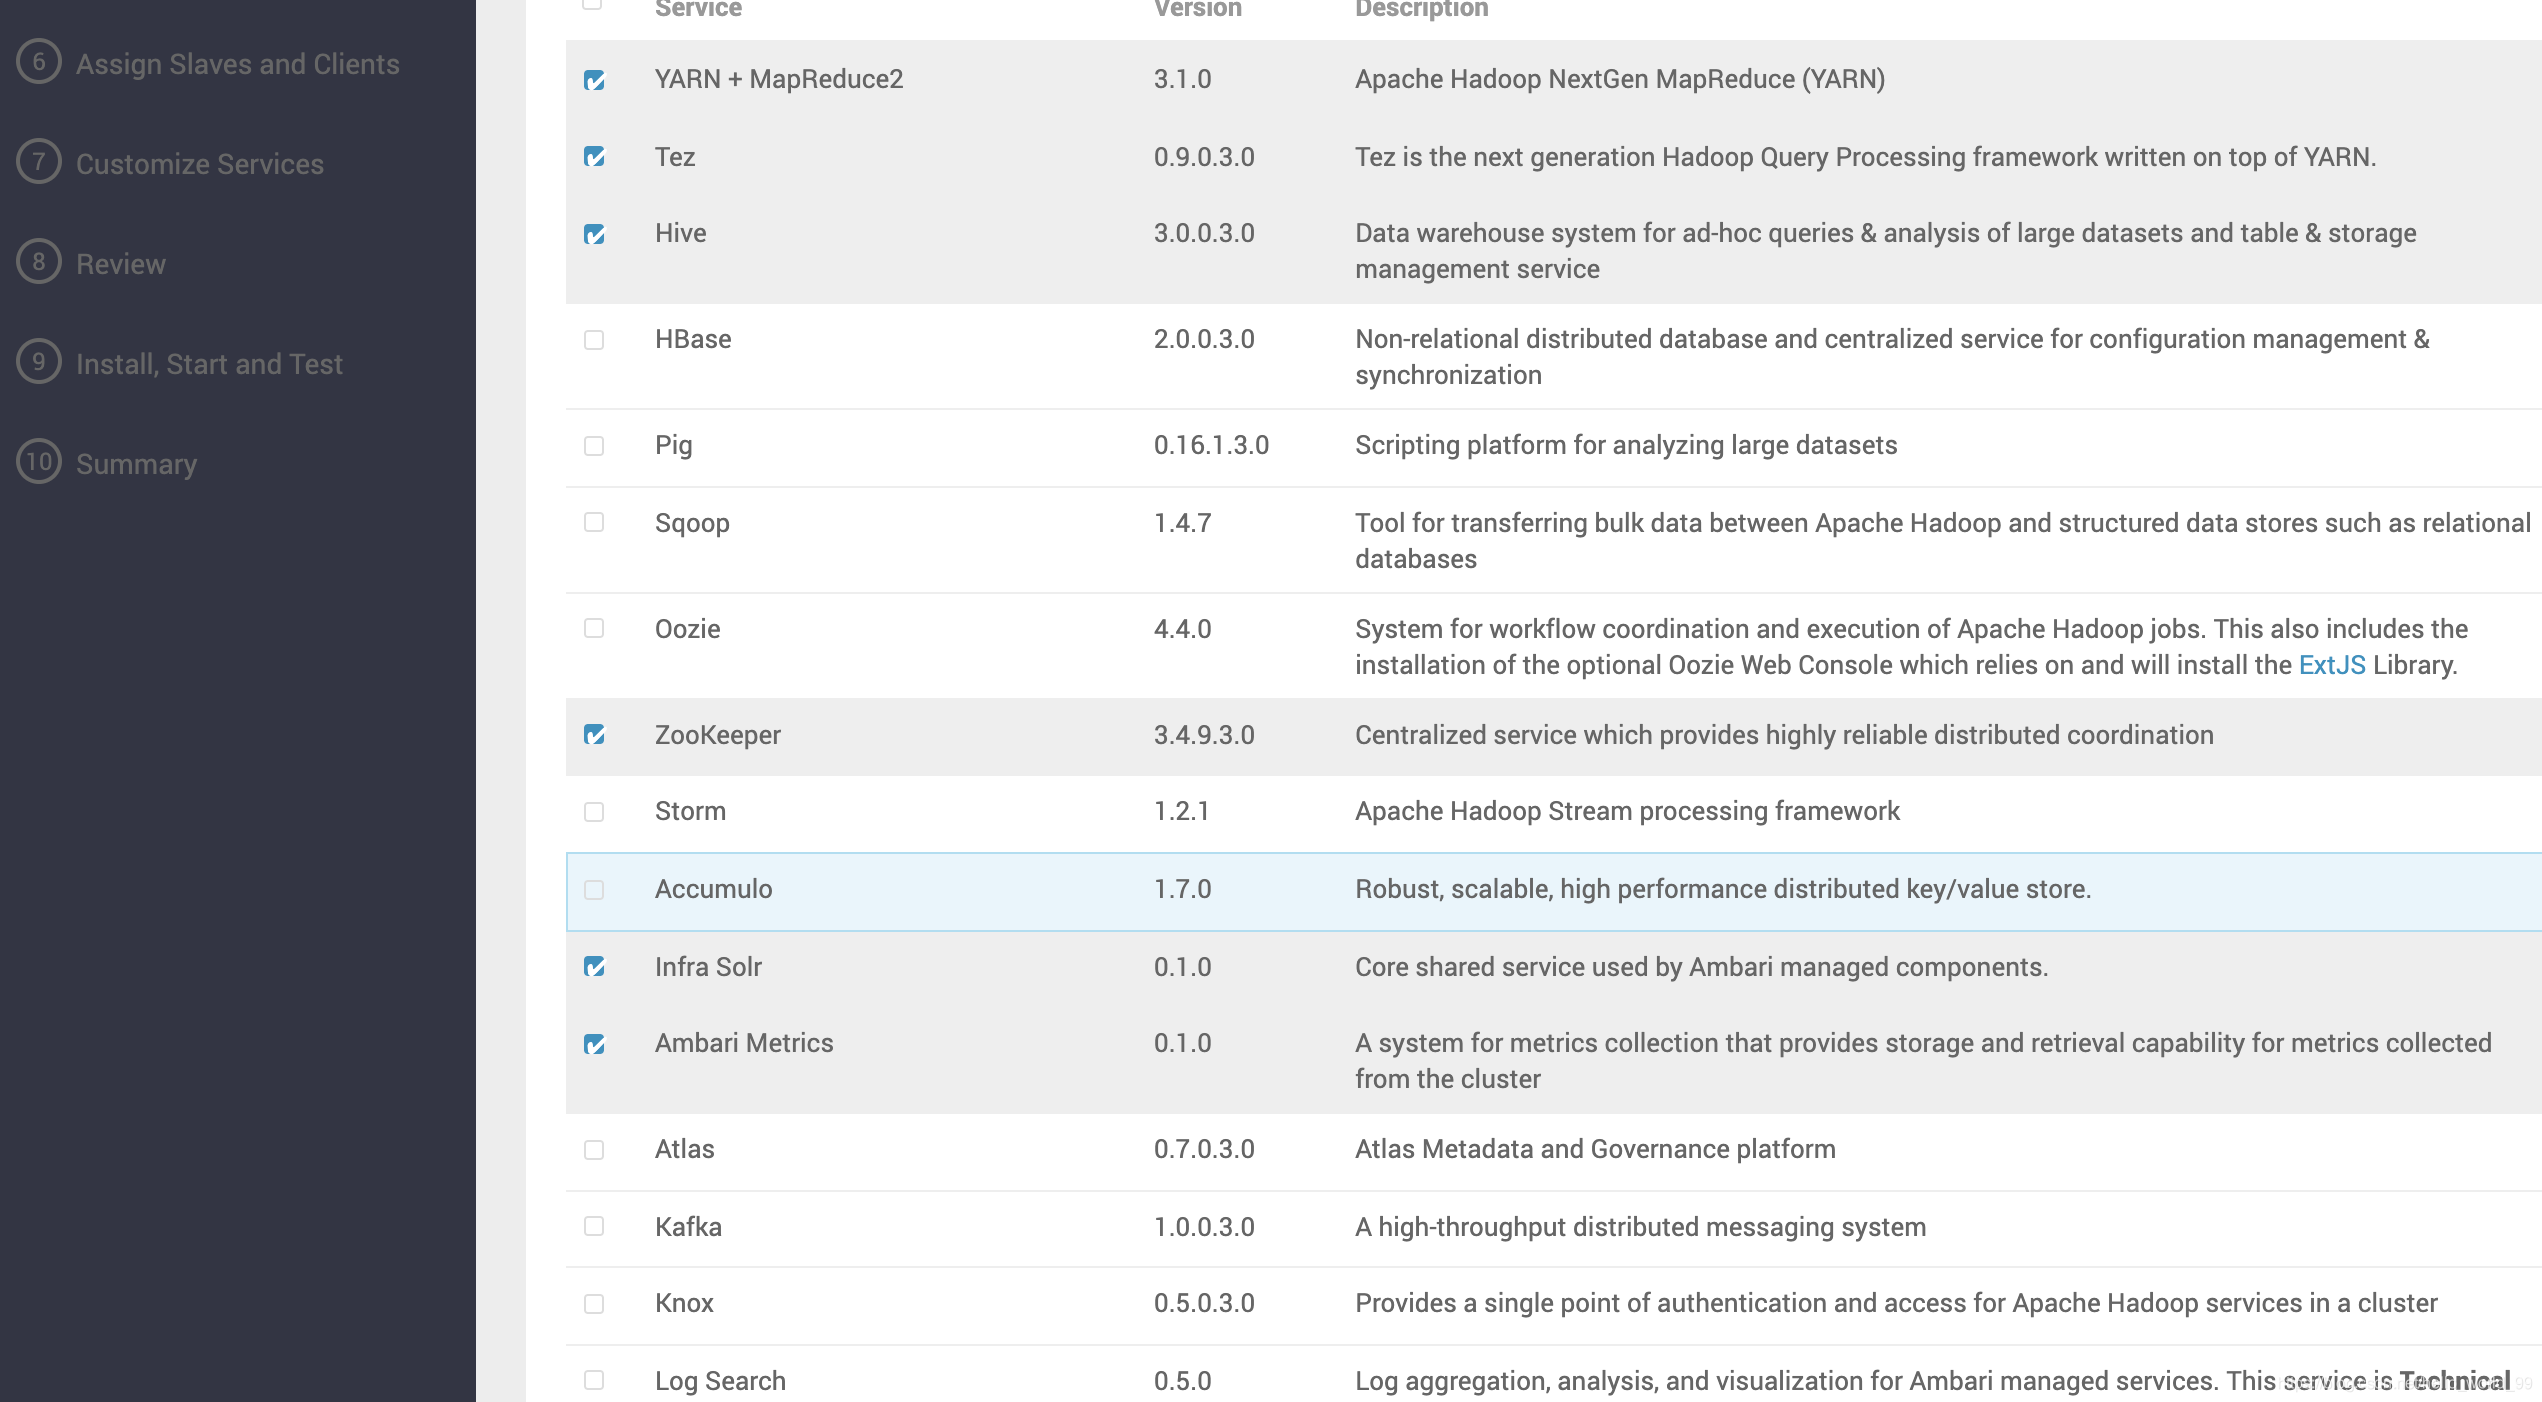Click the Knox service name
2542x1402 pixels.
684,1303
